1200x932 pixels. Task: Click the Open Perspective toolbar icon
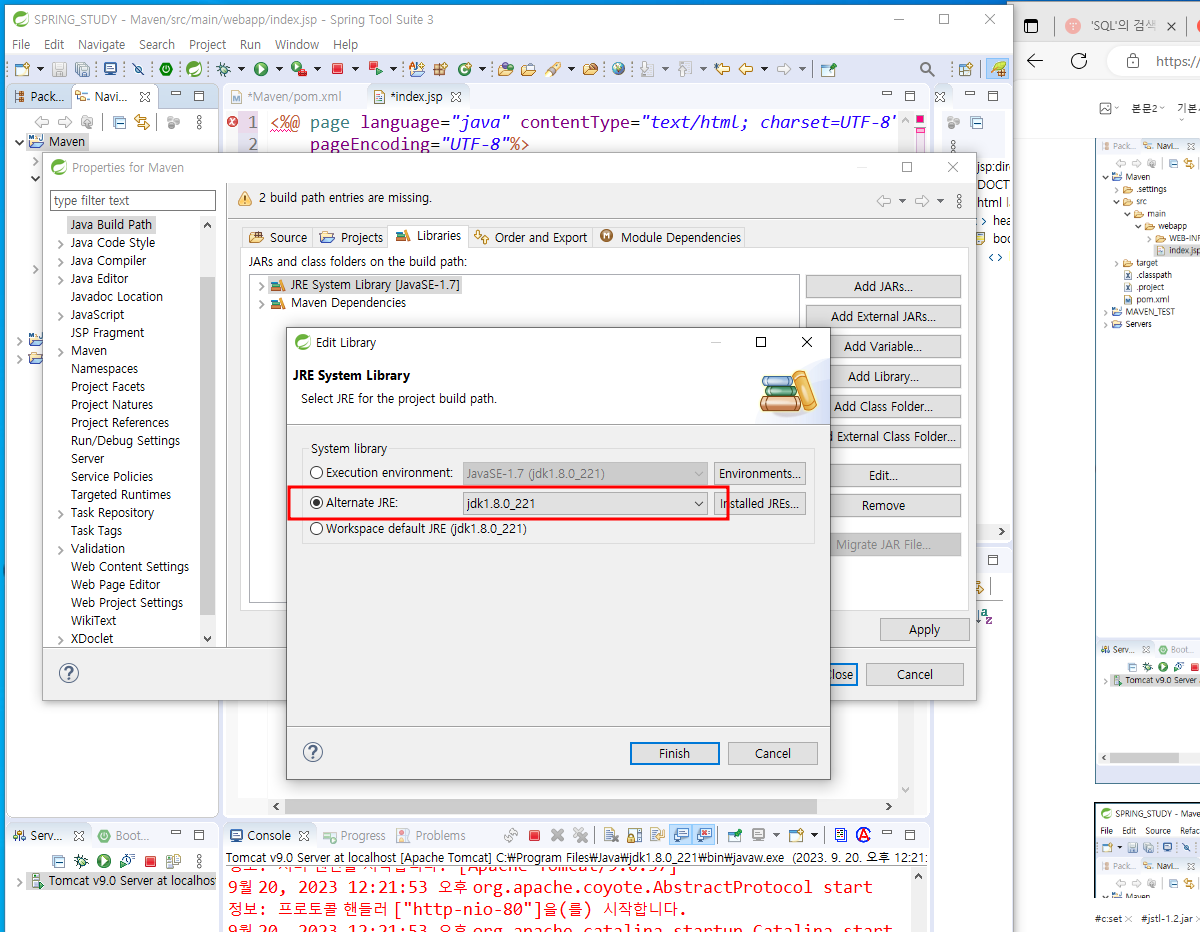click(965, 69)
